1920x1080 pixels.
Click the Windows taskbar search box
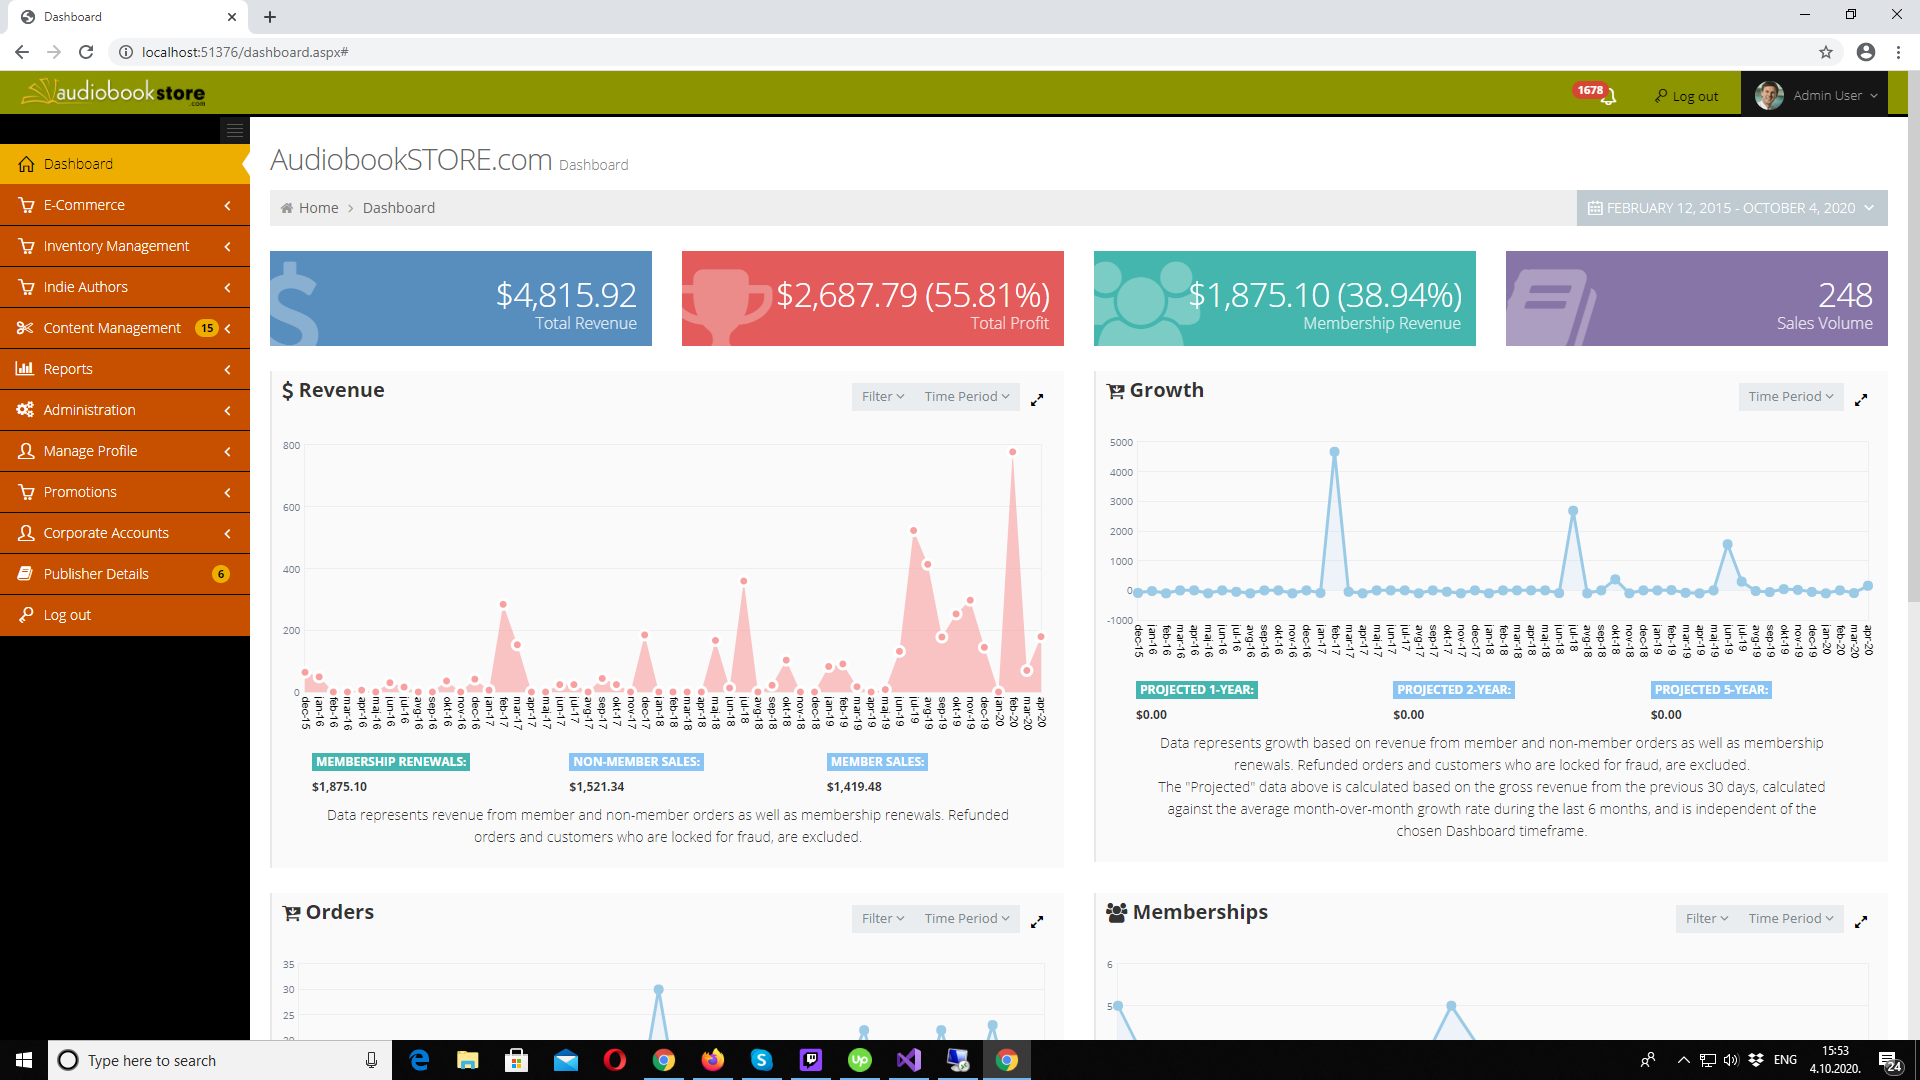(x=219, y=1060)
